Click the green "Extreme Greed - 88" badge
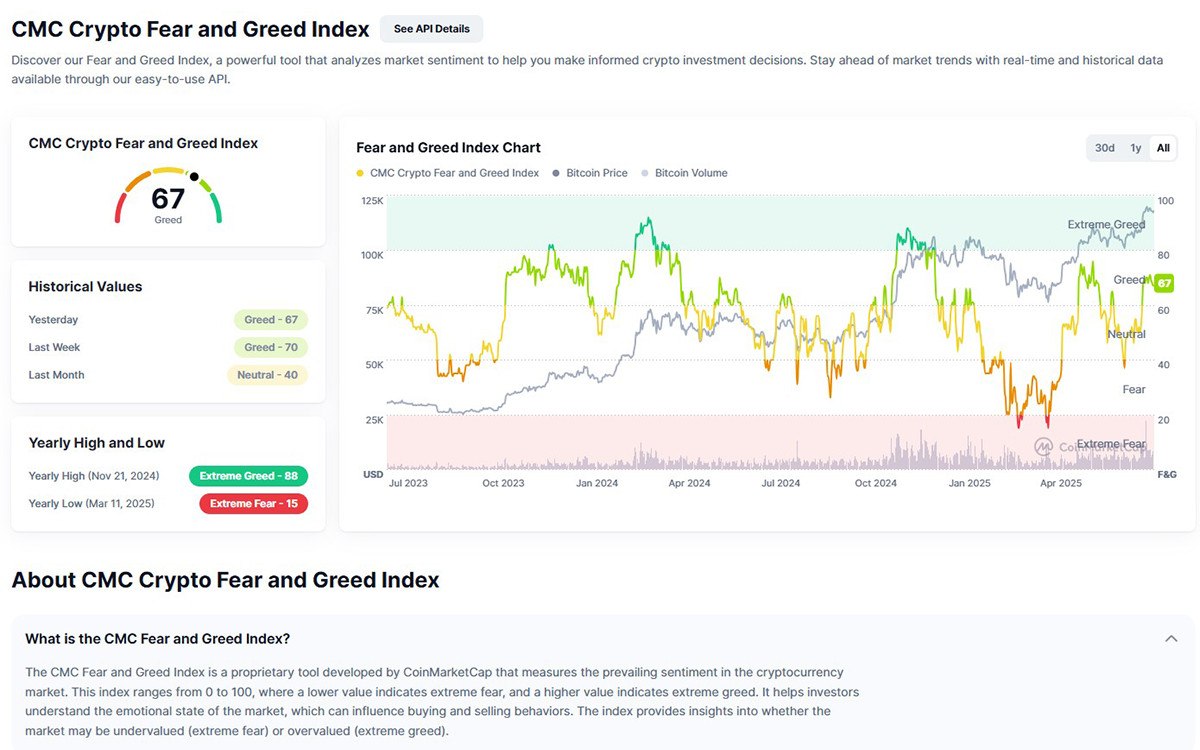Image resolution: width=1200 pixels, height=750 pixels. click(x=248, y=476)
